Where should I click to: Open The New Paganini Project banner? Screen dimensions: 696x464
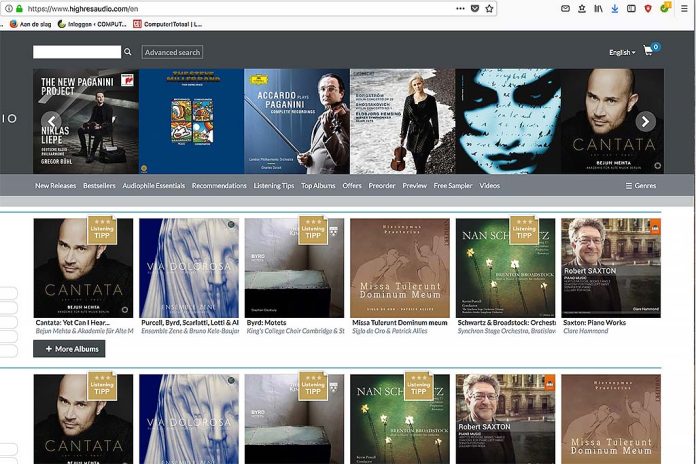(x=86, y=121)
